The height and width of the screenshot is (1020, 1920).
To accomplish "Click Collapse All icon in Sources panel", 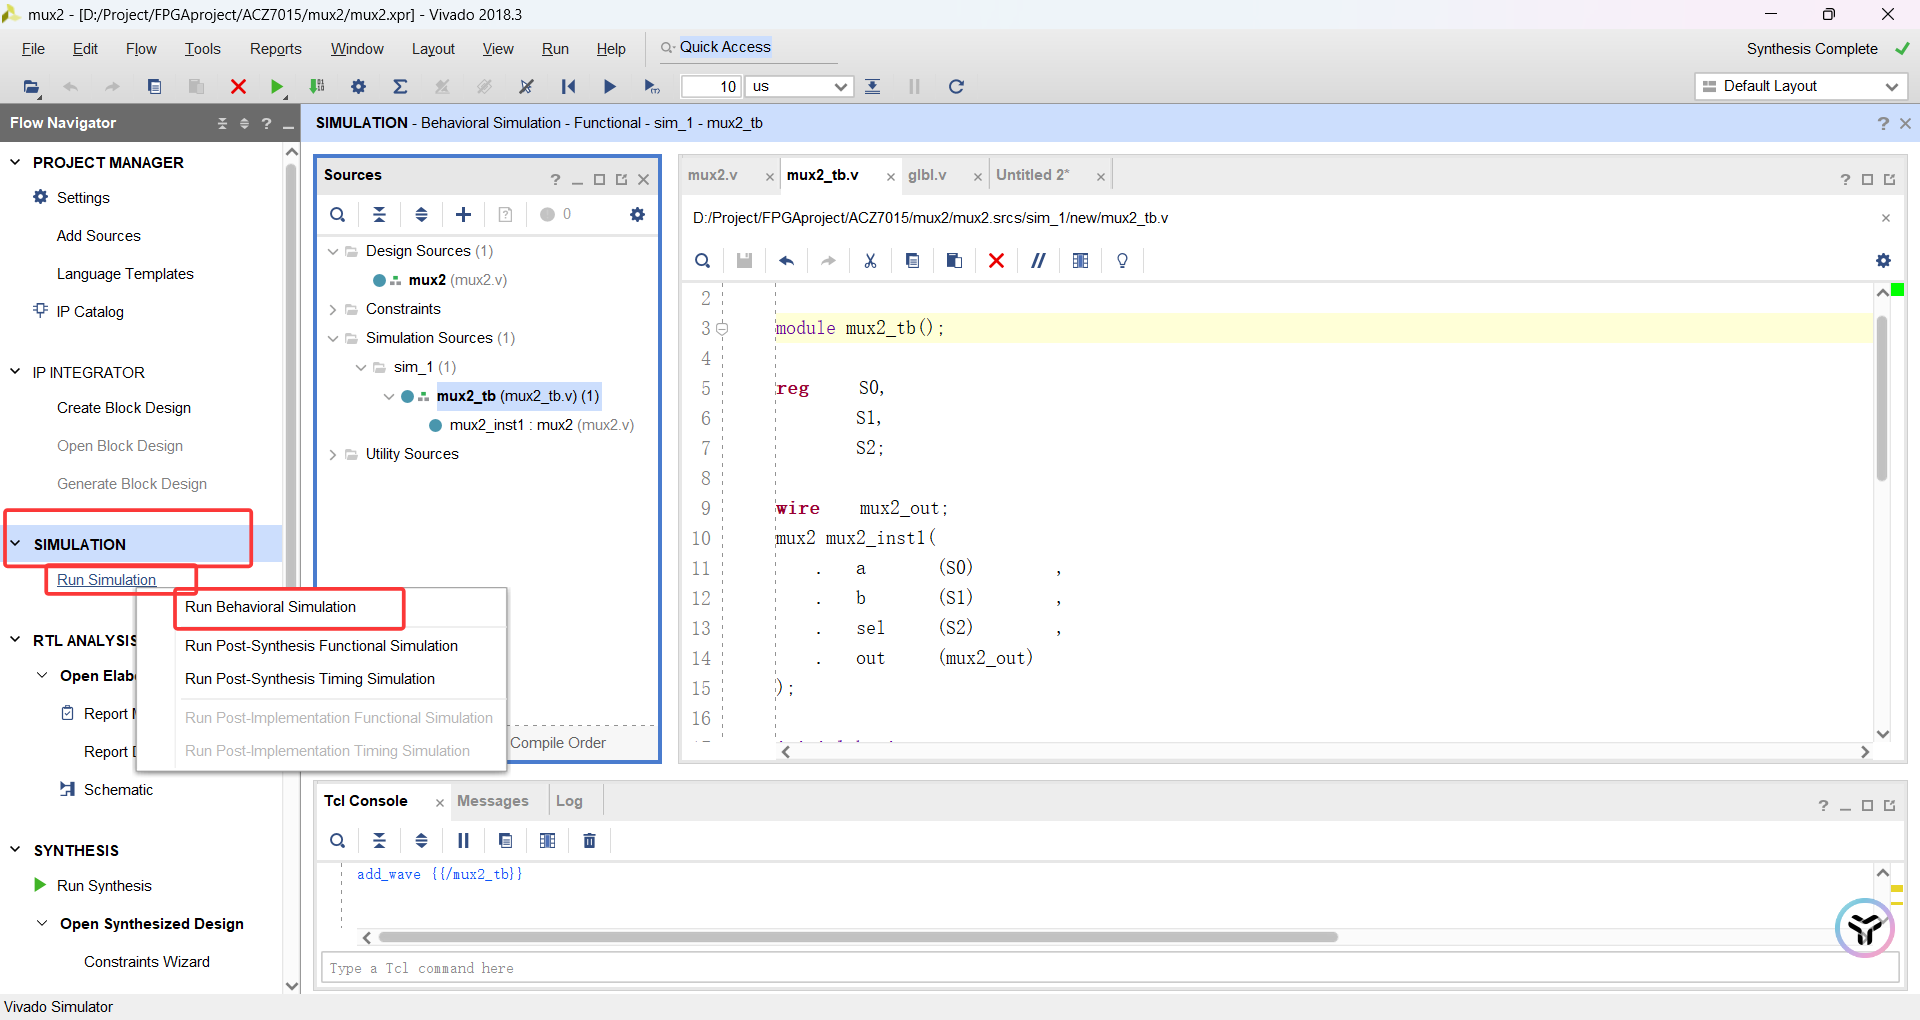I will (380, 214).
